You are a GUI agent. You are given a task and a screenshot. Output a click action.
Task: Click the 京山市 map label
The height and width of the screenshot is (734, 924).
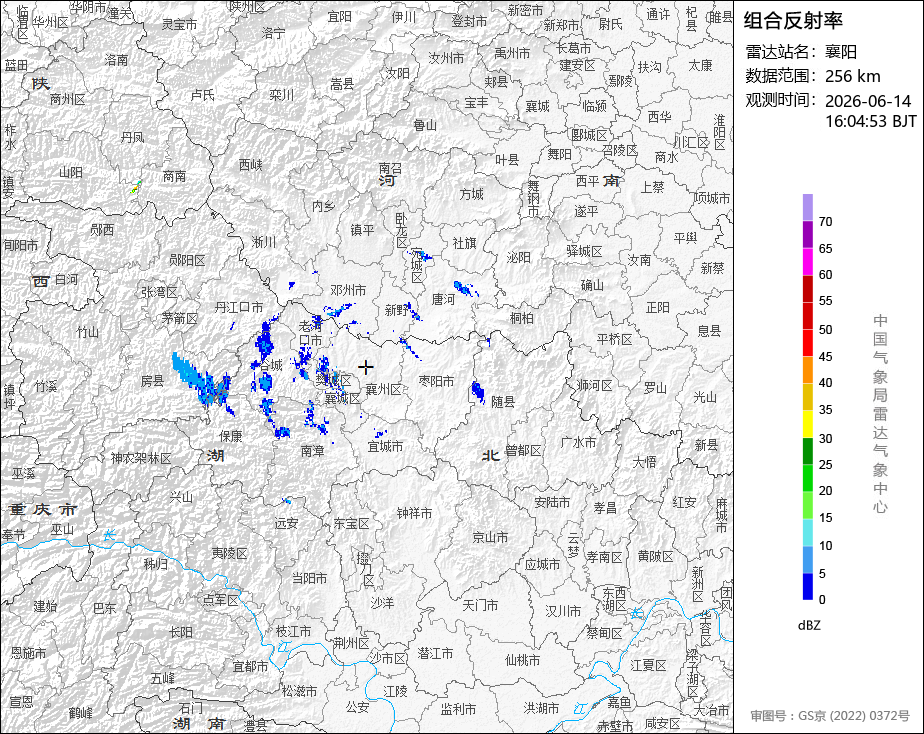(x=490, y=537)
